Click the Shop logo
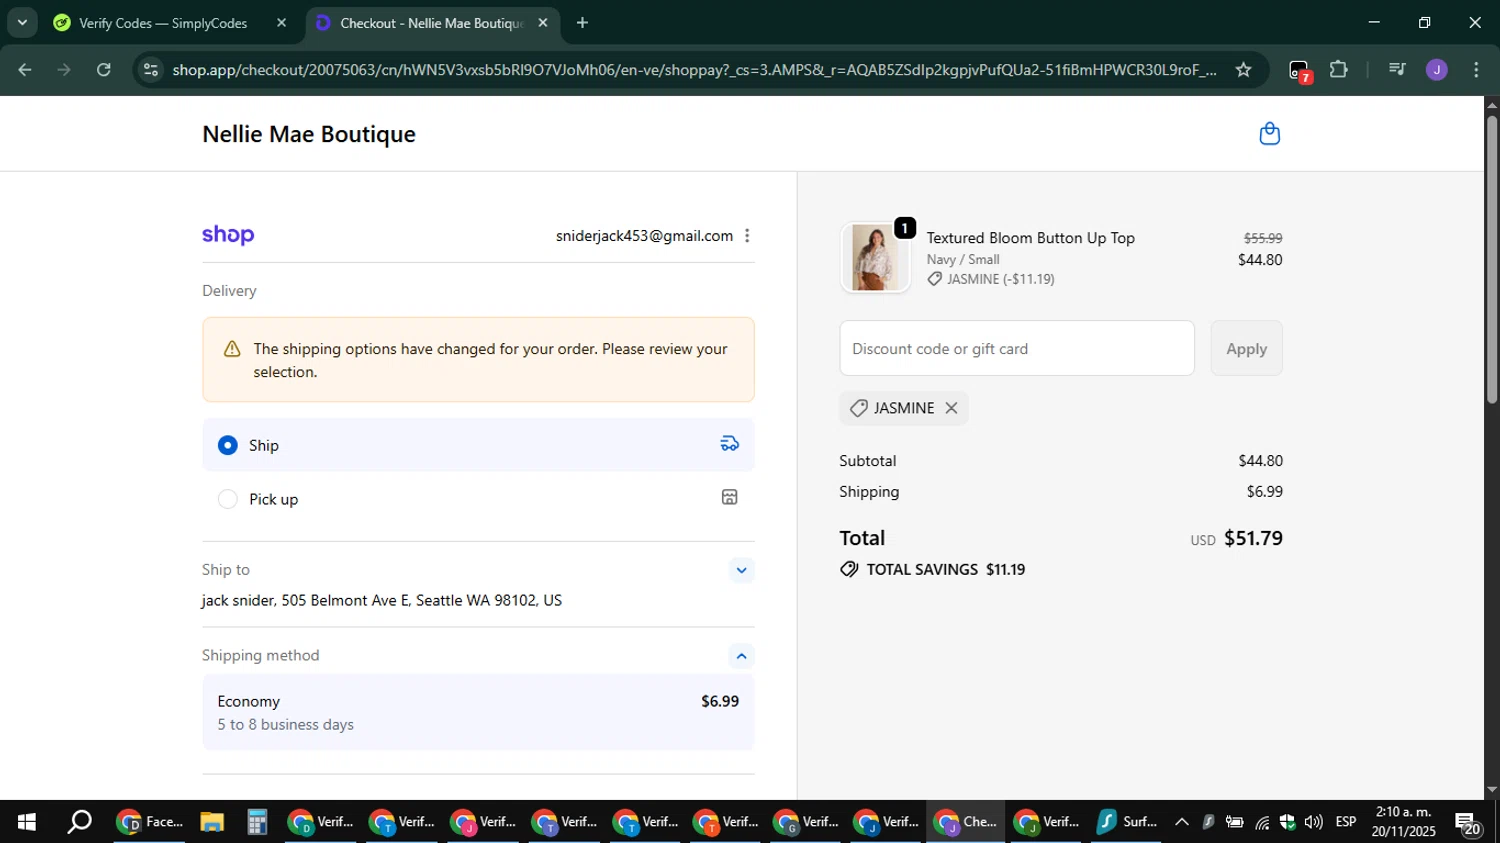Viewport: 1500px width, 843px height. 228,235
